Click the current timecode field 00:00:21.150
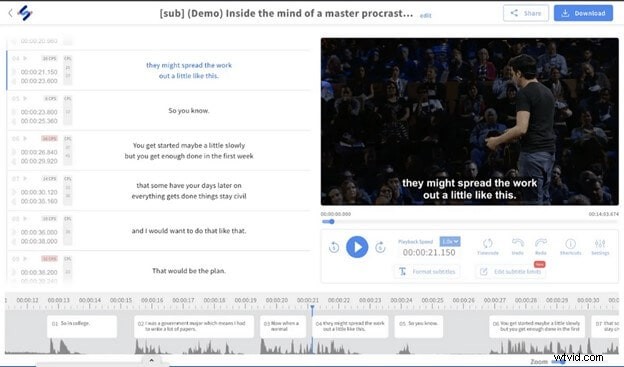The height and width of the screenshot is (367, 624). 429,252
